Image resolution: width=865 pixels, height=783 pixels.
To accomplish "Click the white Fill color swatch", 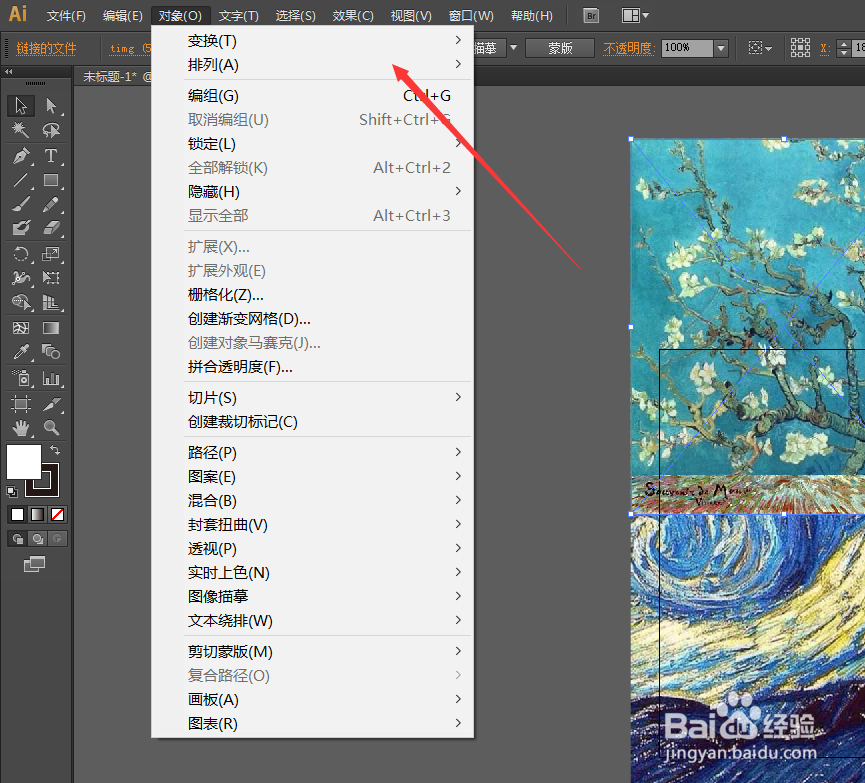I will click(24, 462).
